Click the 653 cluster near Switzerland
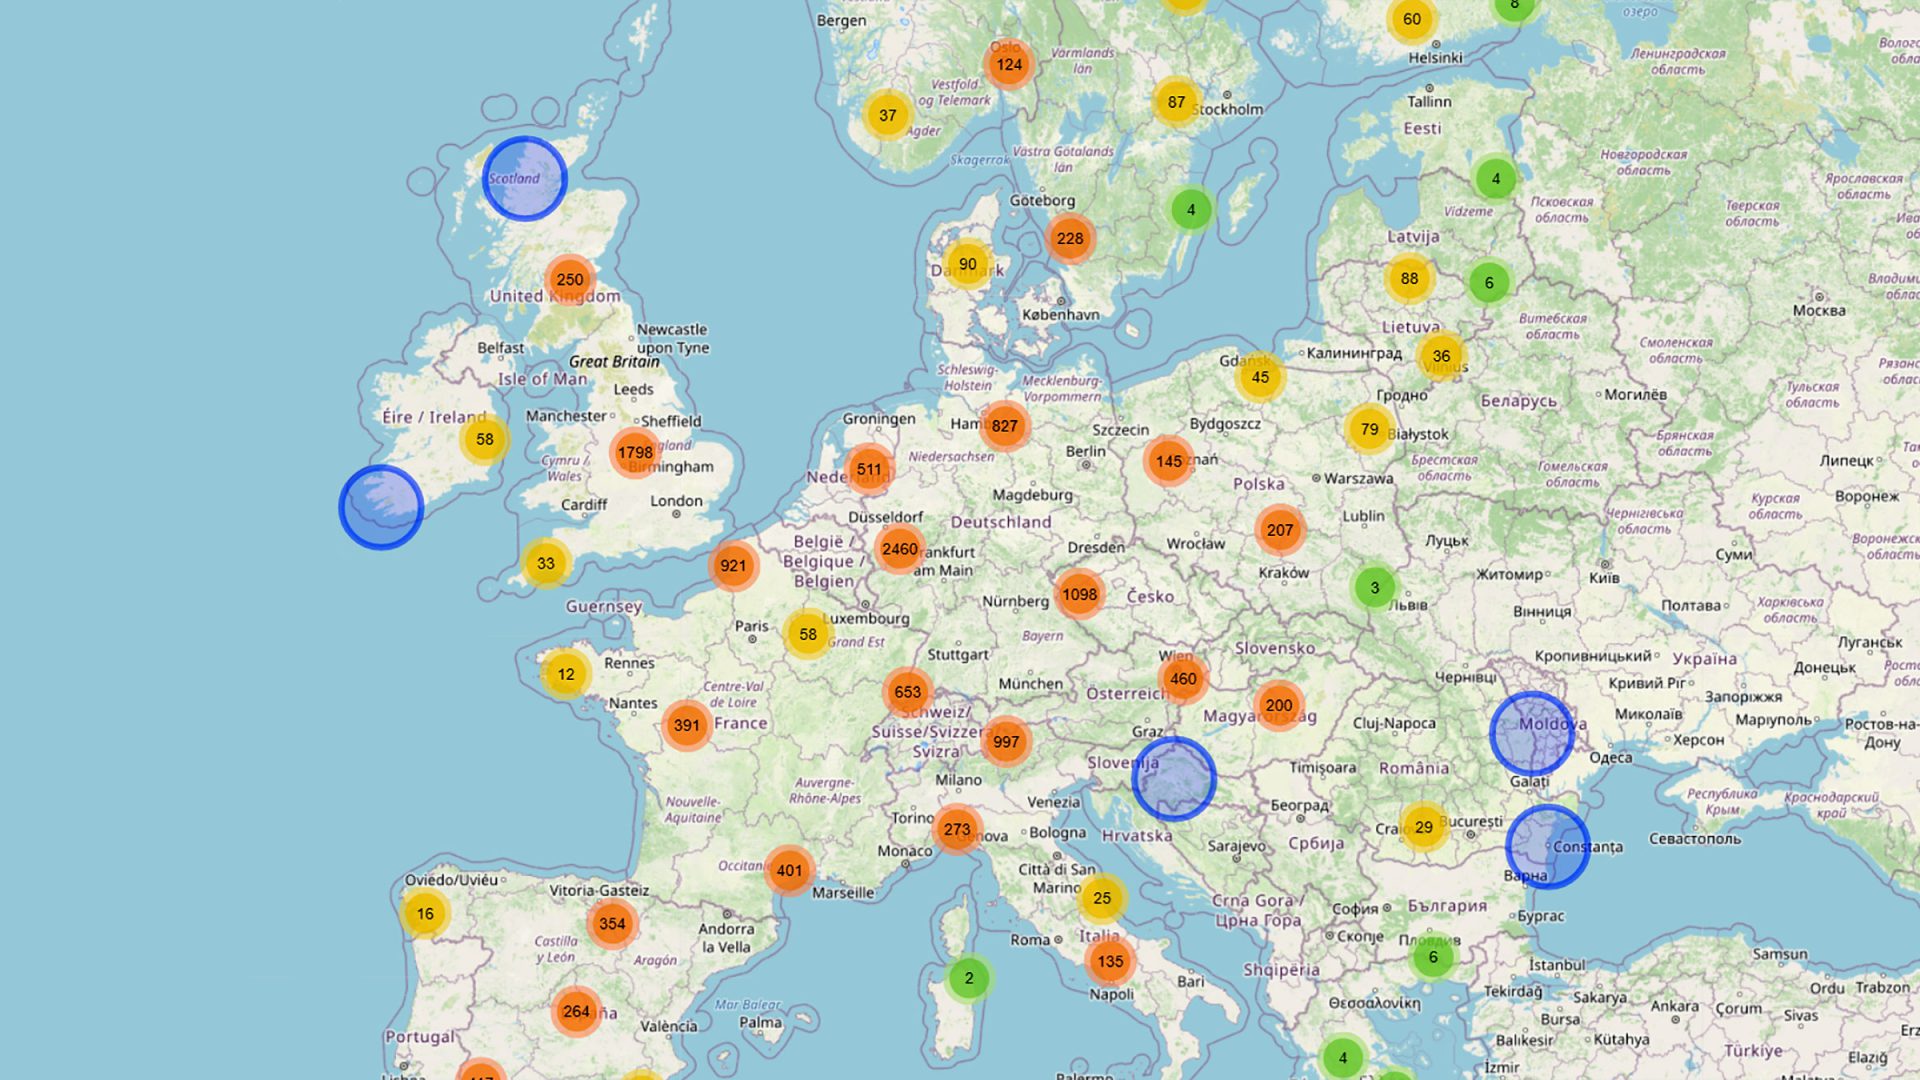Screen dimensions: 1920x1080 point(907,692)
